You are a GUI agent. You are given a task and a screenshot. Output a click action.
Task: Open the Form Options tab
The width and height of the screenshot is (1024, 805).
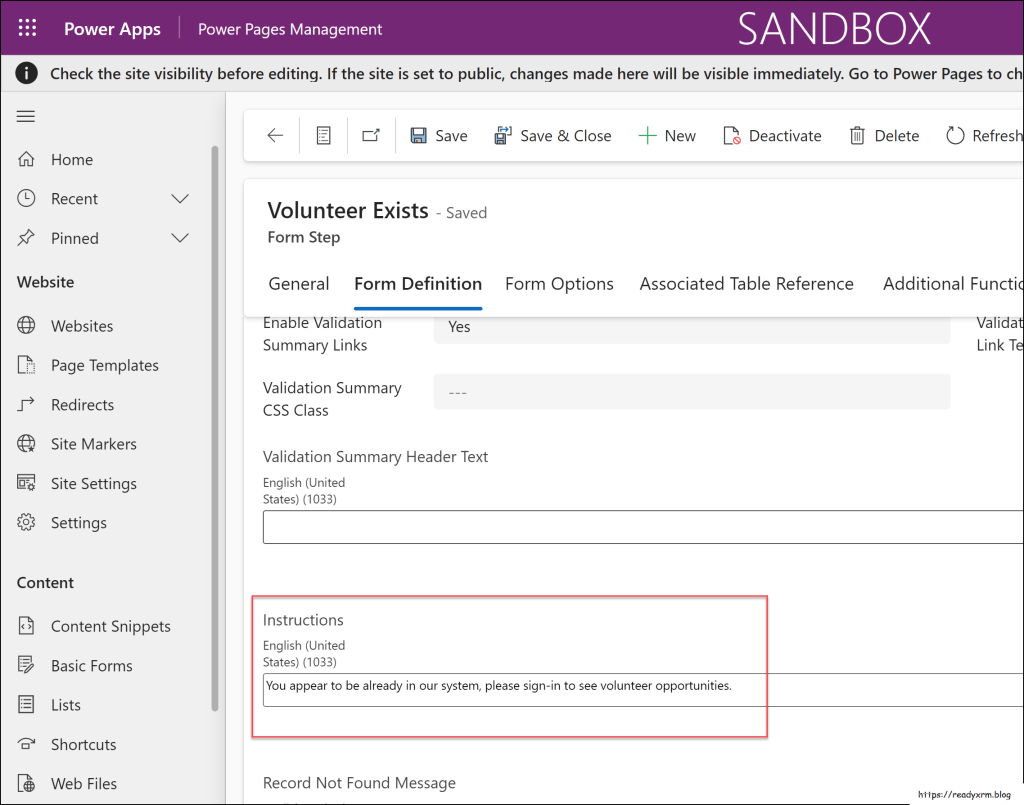559,284
